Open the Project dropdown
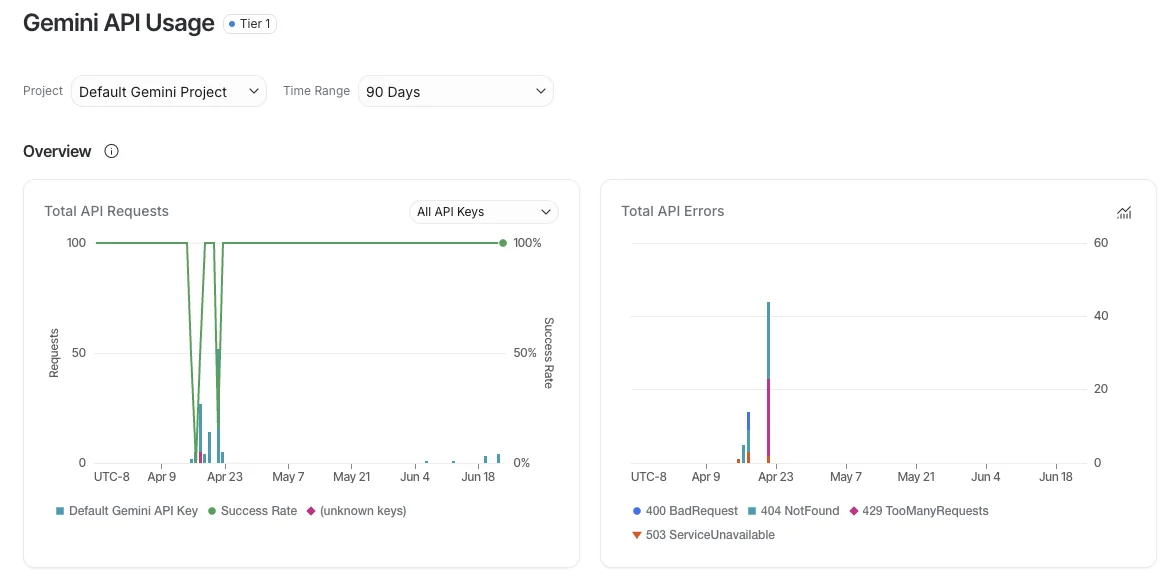Image resolution: width=1174 pixels, height=588 pixels. (169, 91)
